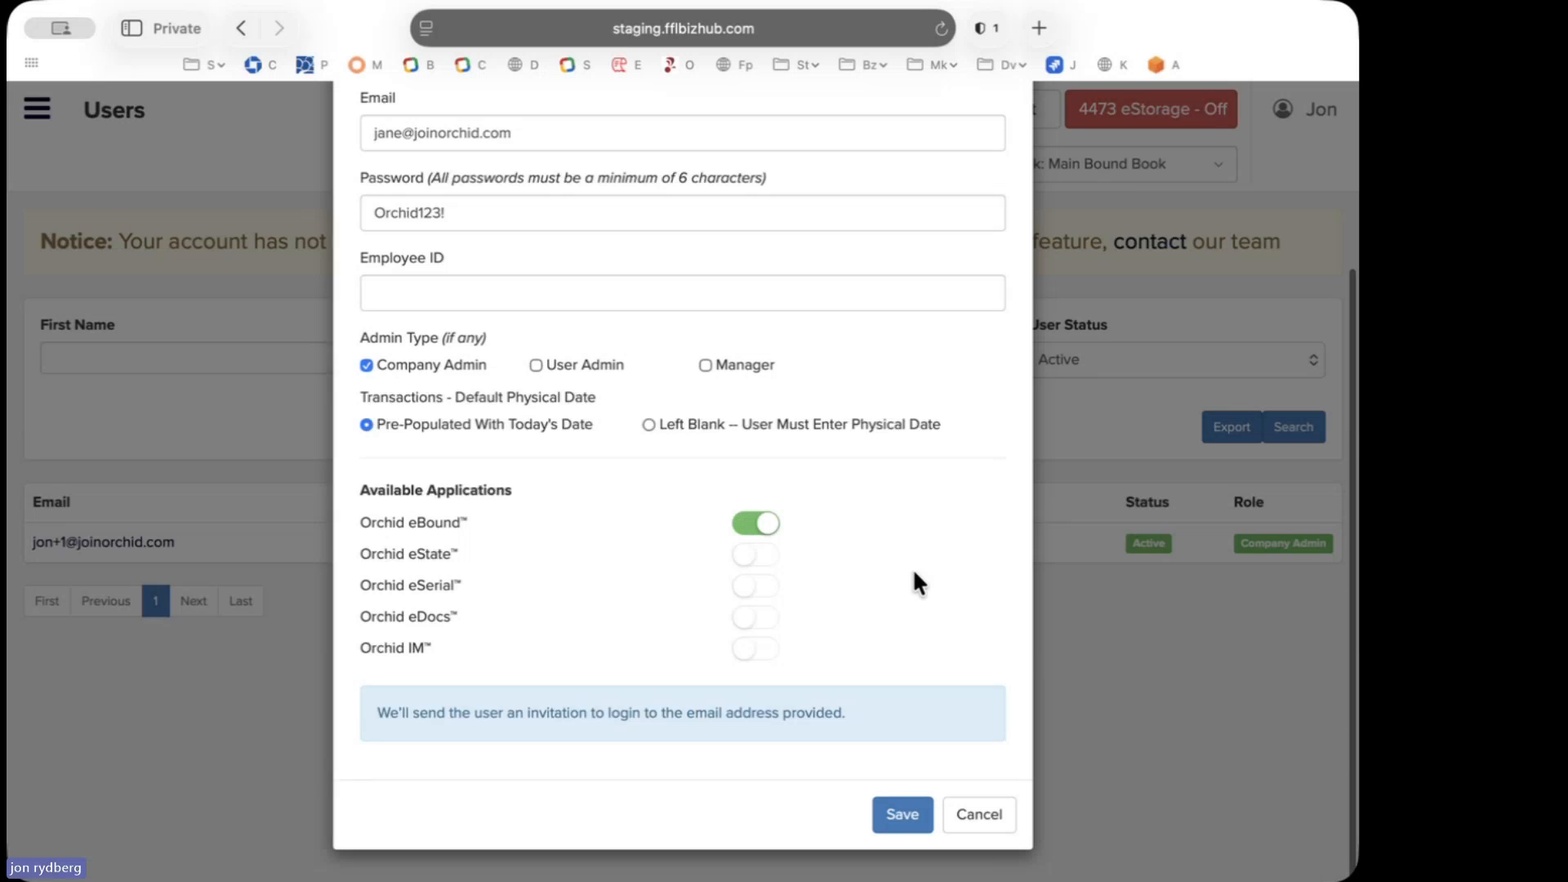The image size is (1568, 882).
Task: Click the Active status badge
Action: click(x=1148, y=543)
